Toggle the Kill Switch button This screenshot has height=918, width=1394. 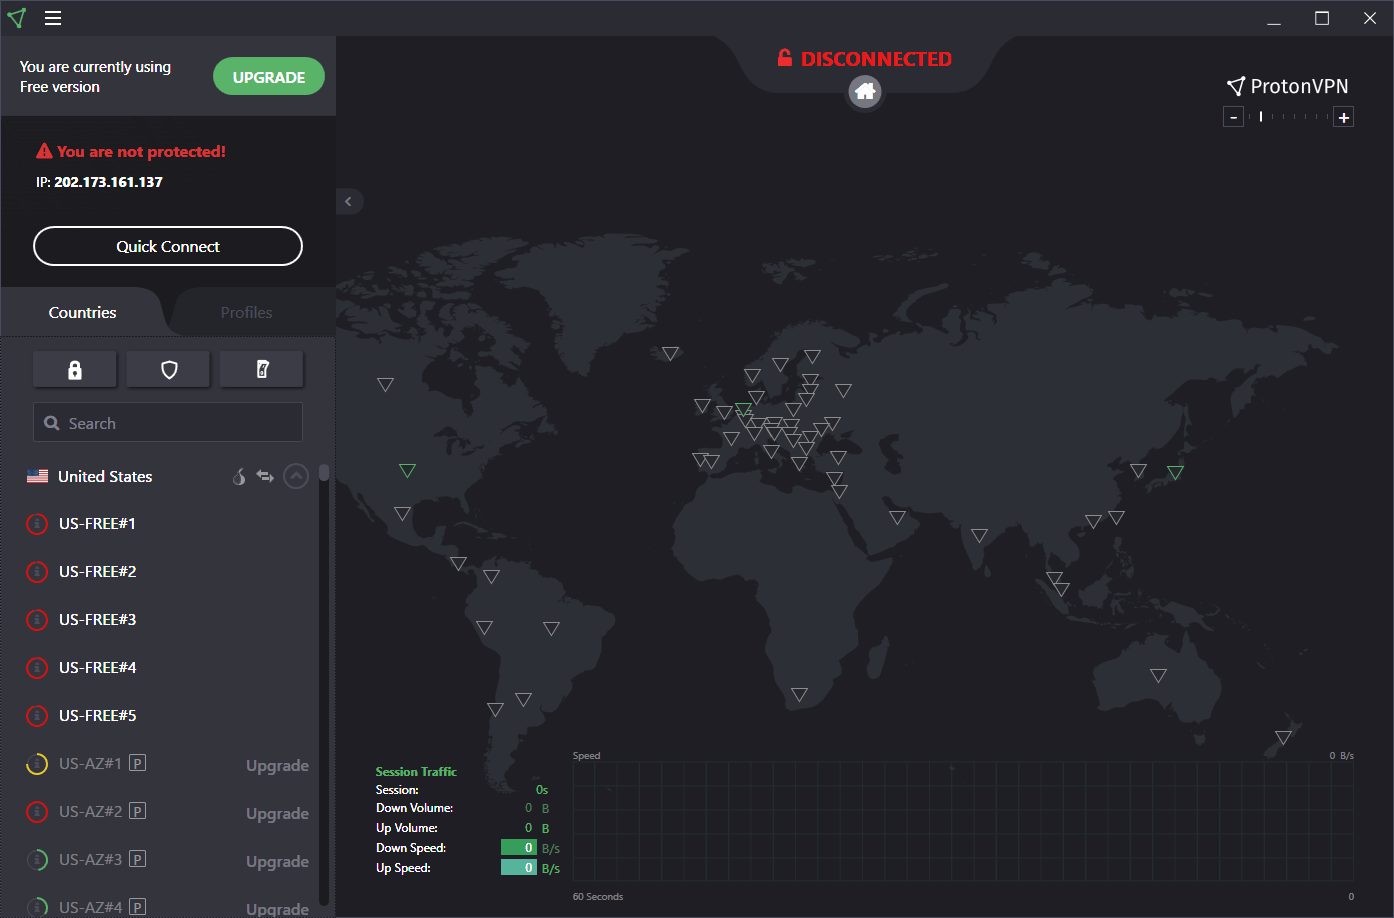[x=262, y=370]
